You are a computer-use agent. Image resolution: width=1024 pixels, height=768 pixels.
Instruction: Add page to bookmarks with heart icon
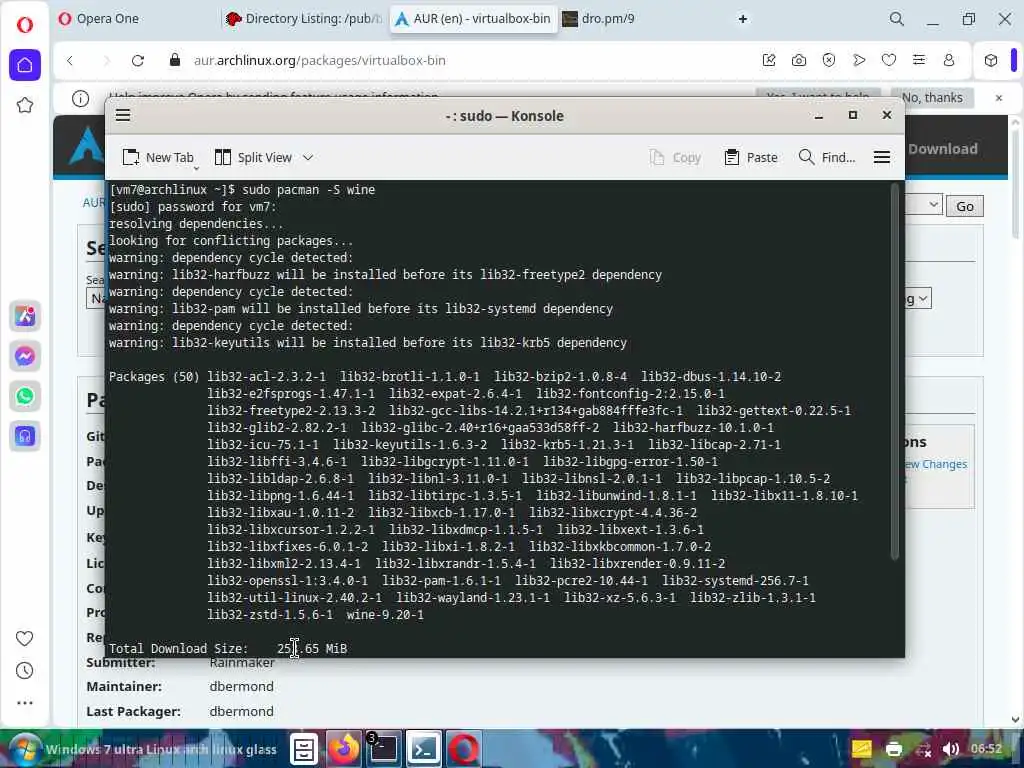tap(889, 60)
